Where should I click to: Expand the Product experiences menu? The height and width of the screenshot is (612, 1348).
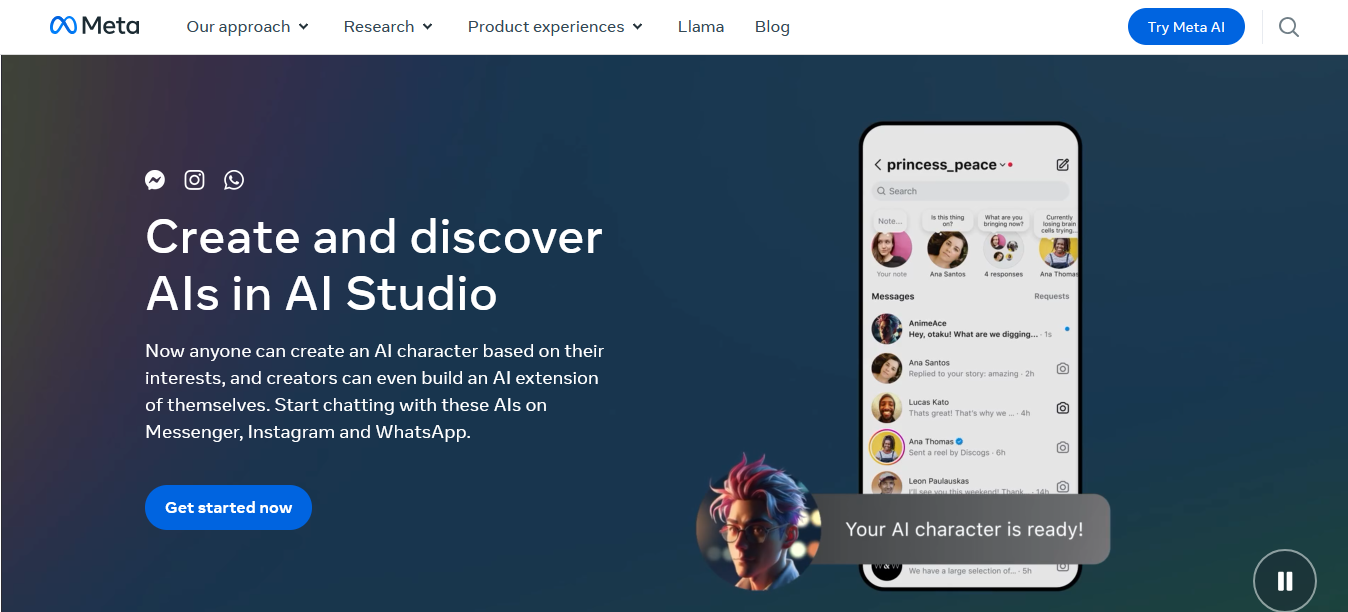pyautogui.click(x=555, y=27)
